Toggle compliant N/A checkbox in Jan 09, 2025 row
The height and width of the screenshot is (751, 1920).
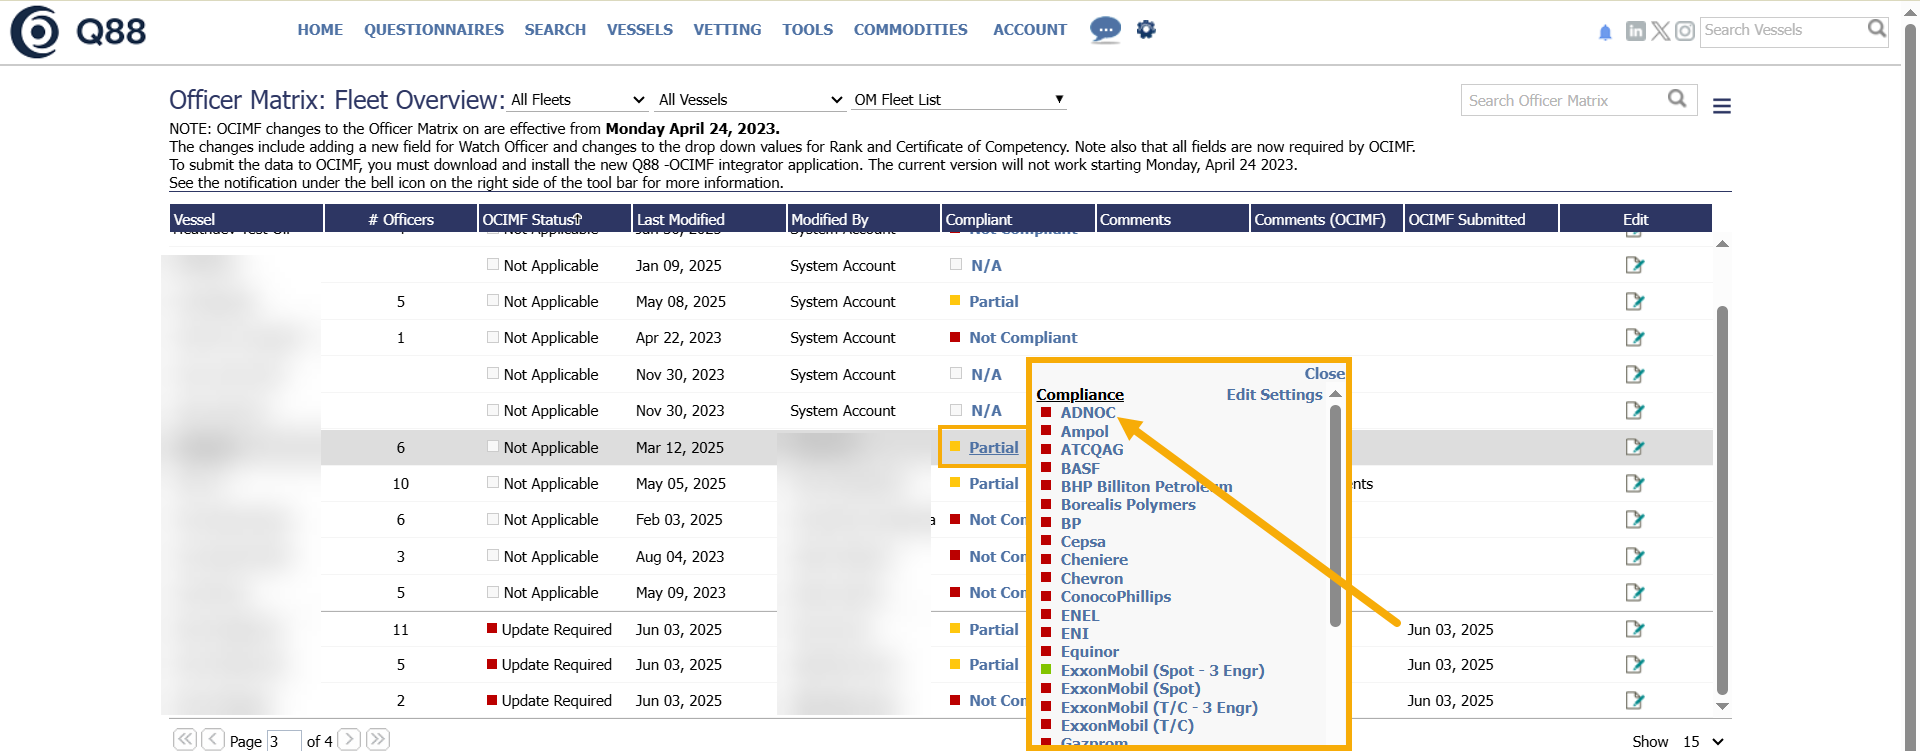pos(956,265)
